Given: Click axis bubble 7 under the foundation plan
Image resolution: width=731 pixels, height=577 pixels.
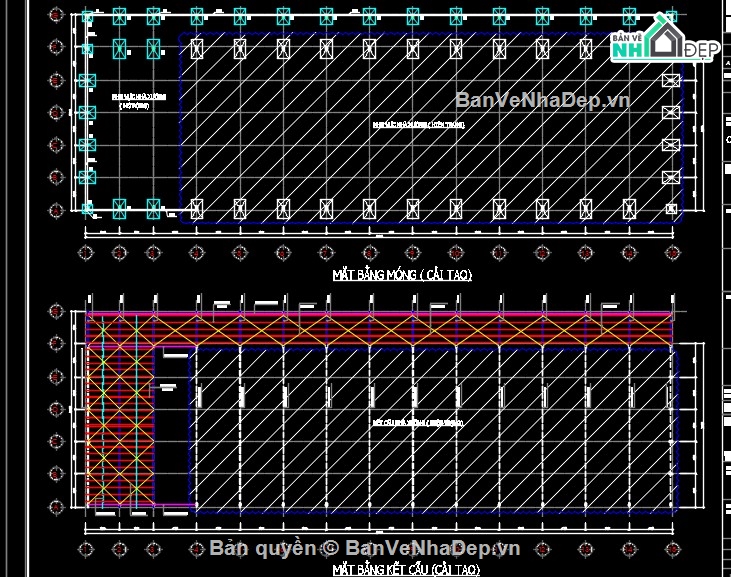Looking at the screenshot, I should pyautogui.click(x=326, y=253).
